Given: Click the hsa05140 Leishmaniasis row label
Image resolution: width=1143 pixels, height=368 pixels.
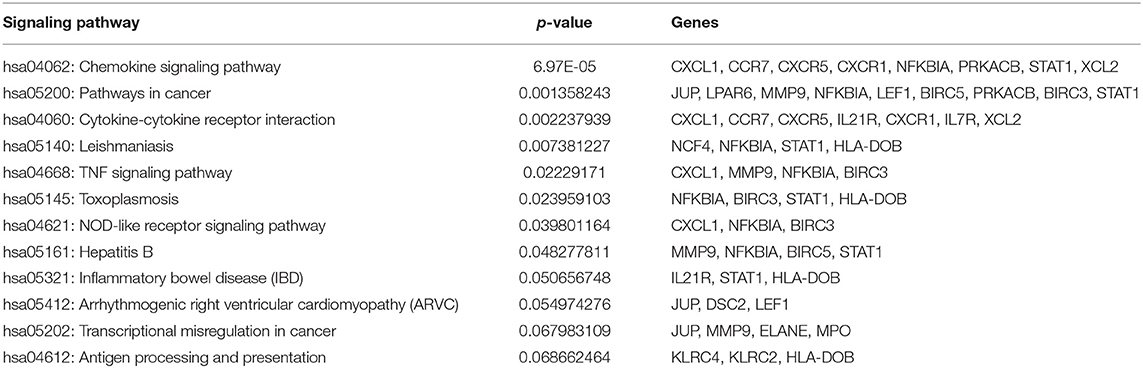Looking at the screenshot, I should pyautogui.click(x=89, y=146).
